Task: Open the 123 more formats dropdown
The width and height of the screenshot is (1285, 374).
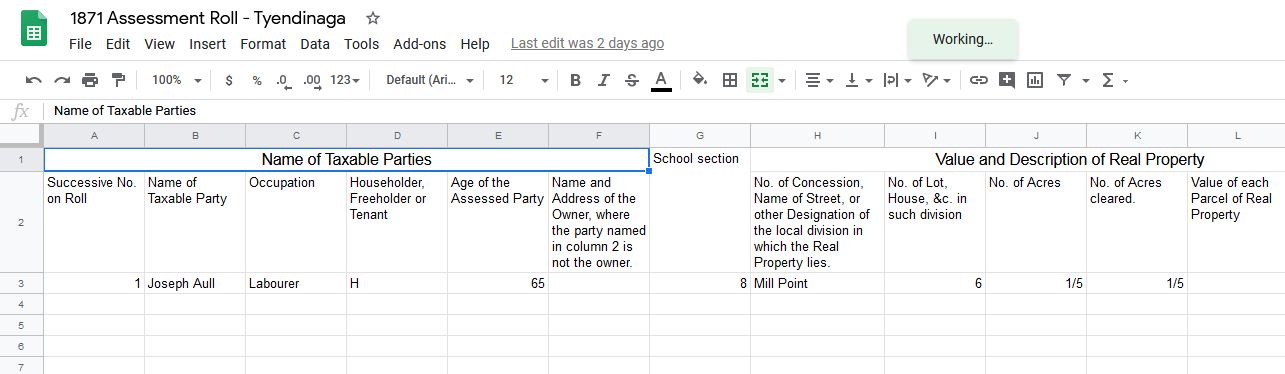Action: click(x=345, y=80)
